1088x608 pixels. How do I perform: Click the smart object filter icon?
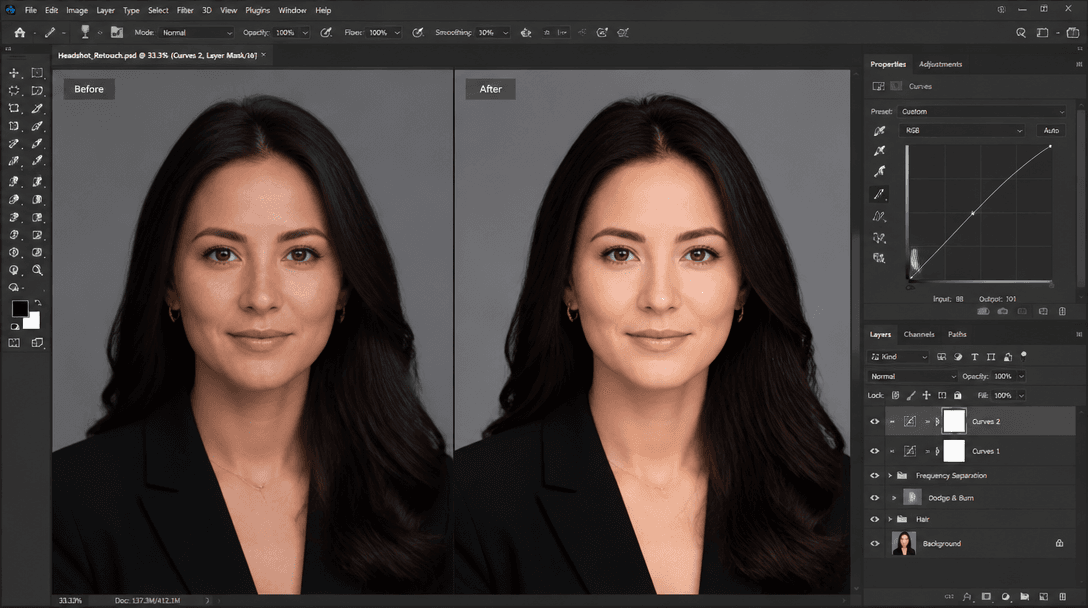(x=1008, y=357)
